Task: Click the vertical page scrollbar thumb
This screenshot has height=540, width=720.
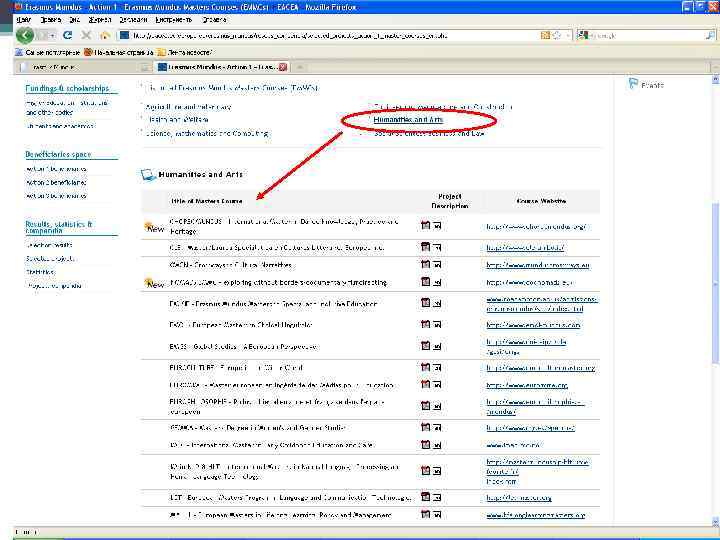Action: 715,284
